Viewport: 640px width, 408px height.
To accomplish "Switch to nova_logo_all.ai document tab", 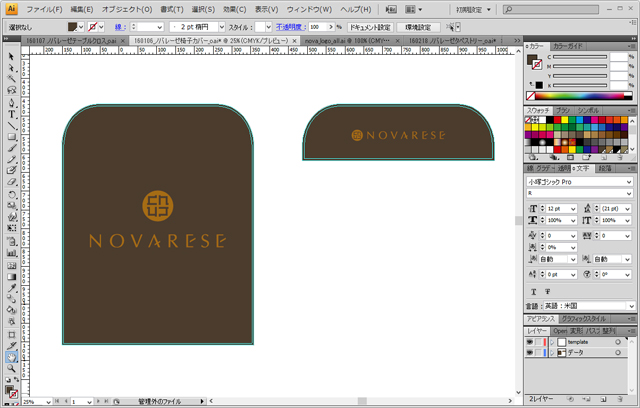I will click(347, 41).
